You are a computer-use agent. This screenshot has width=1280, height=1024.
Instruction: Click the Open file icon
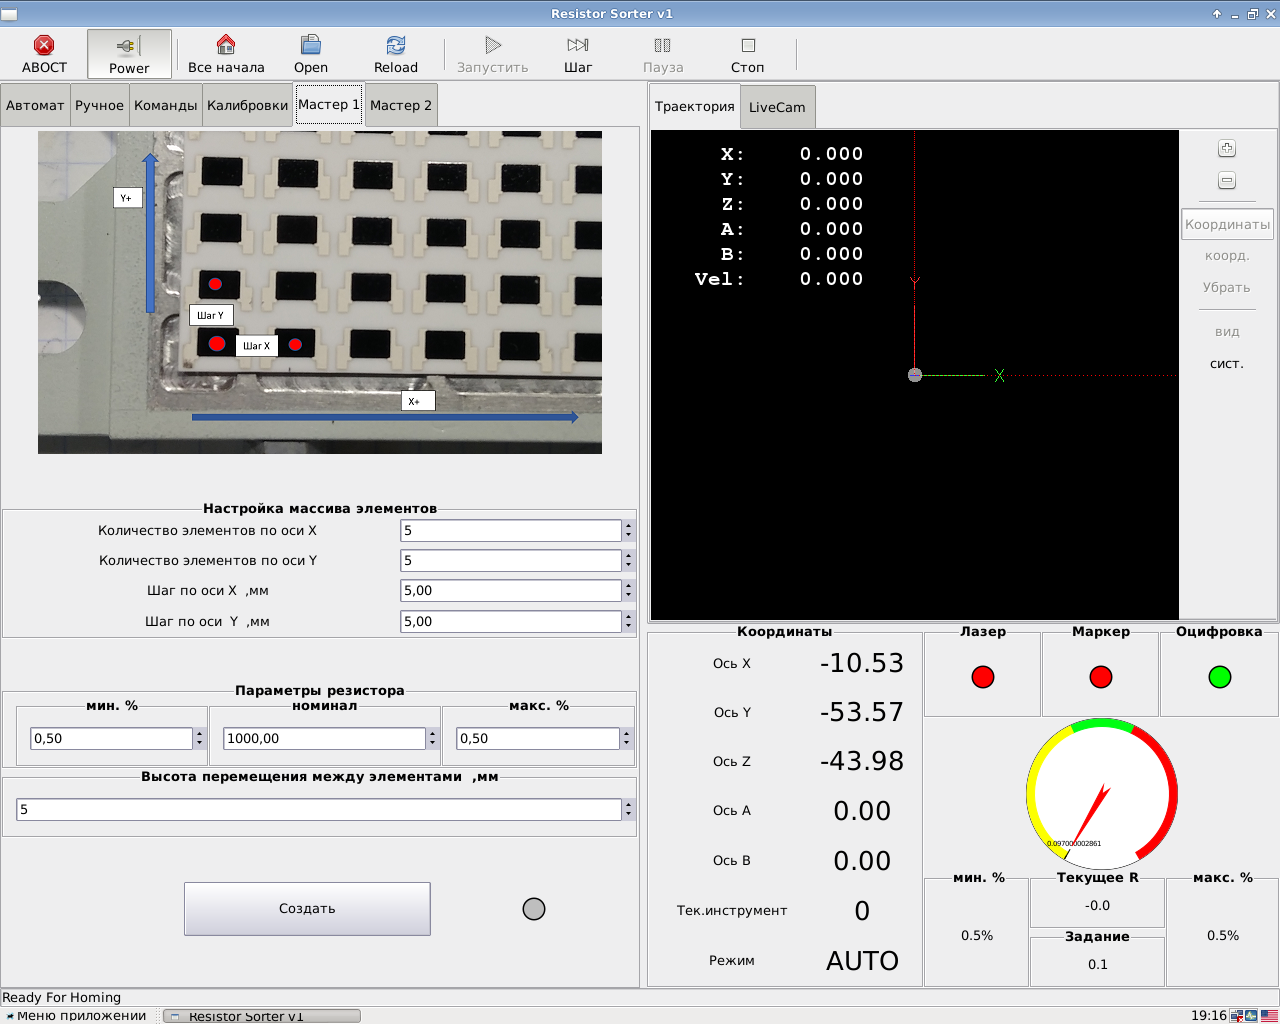[311, 46]
